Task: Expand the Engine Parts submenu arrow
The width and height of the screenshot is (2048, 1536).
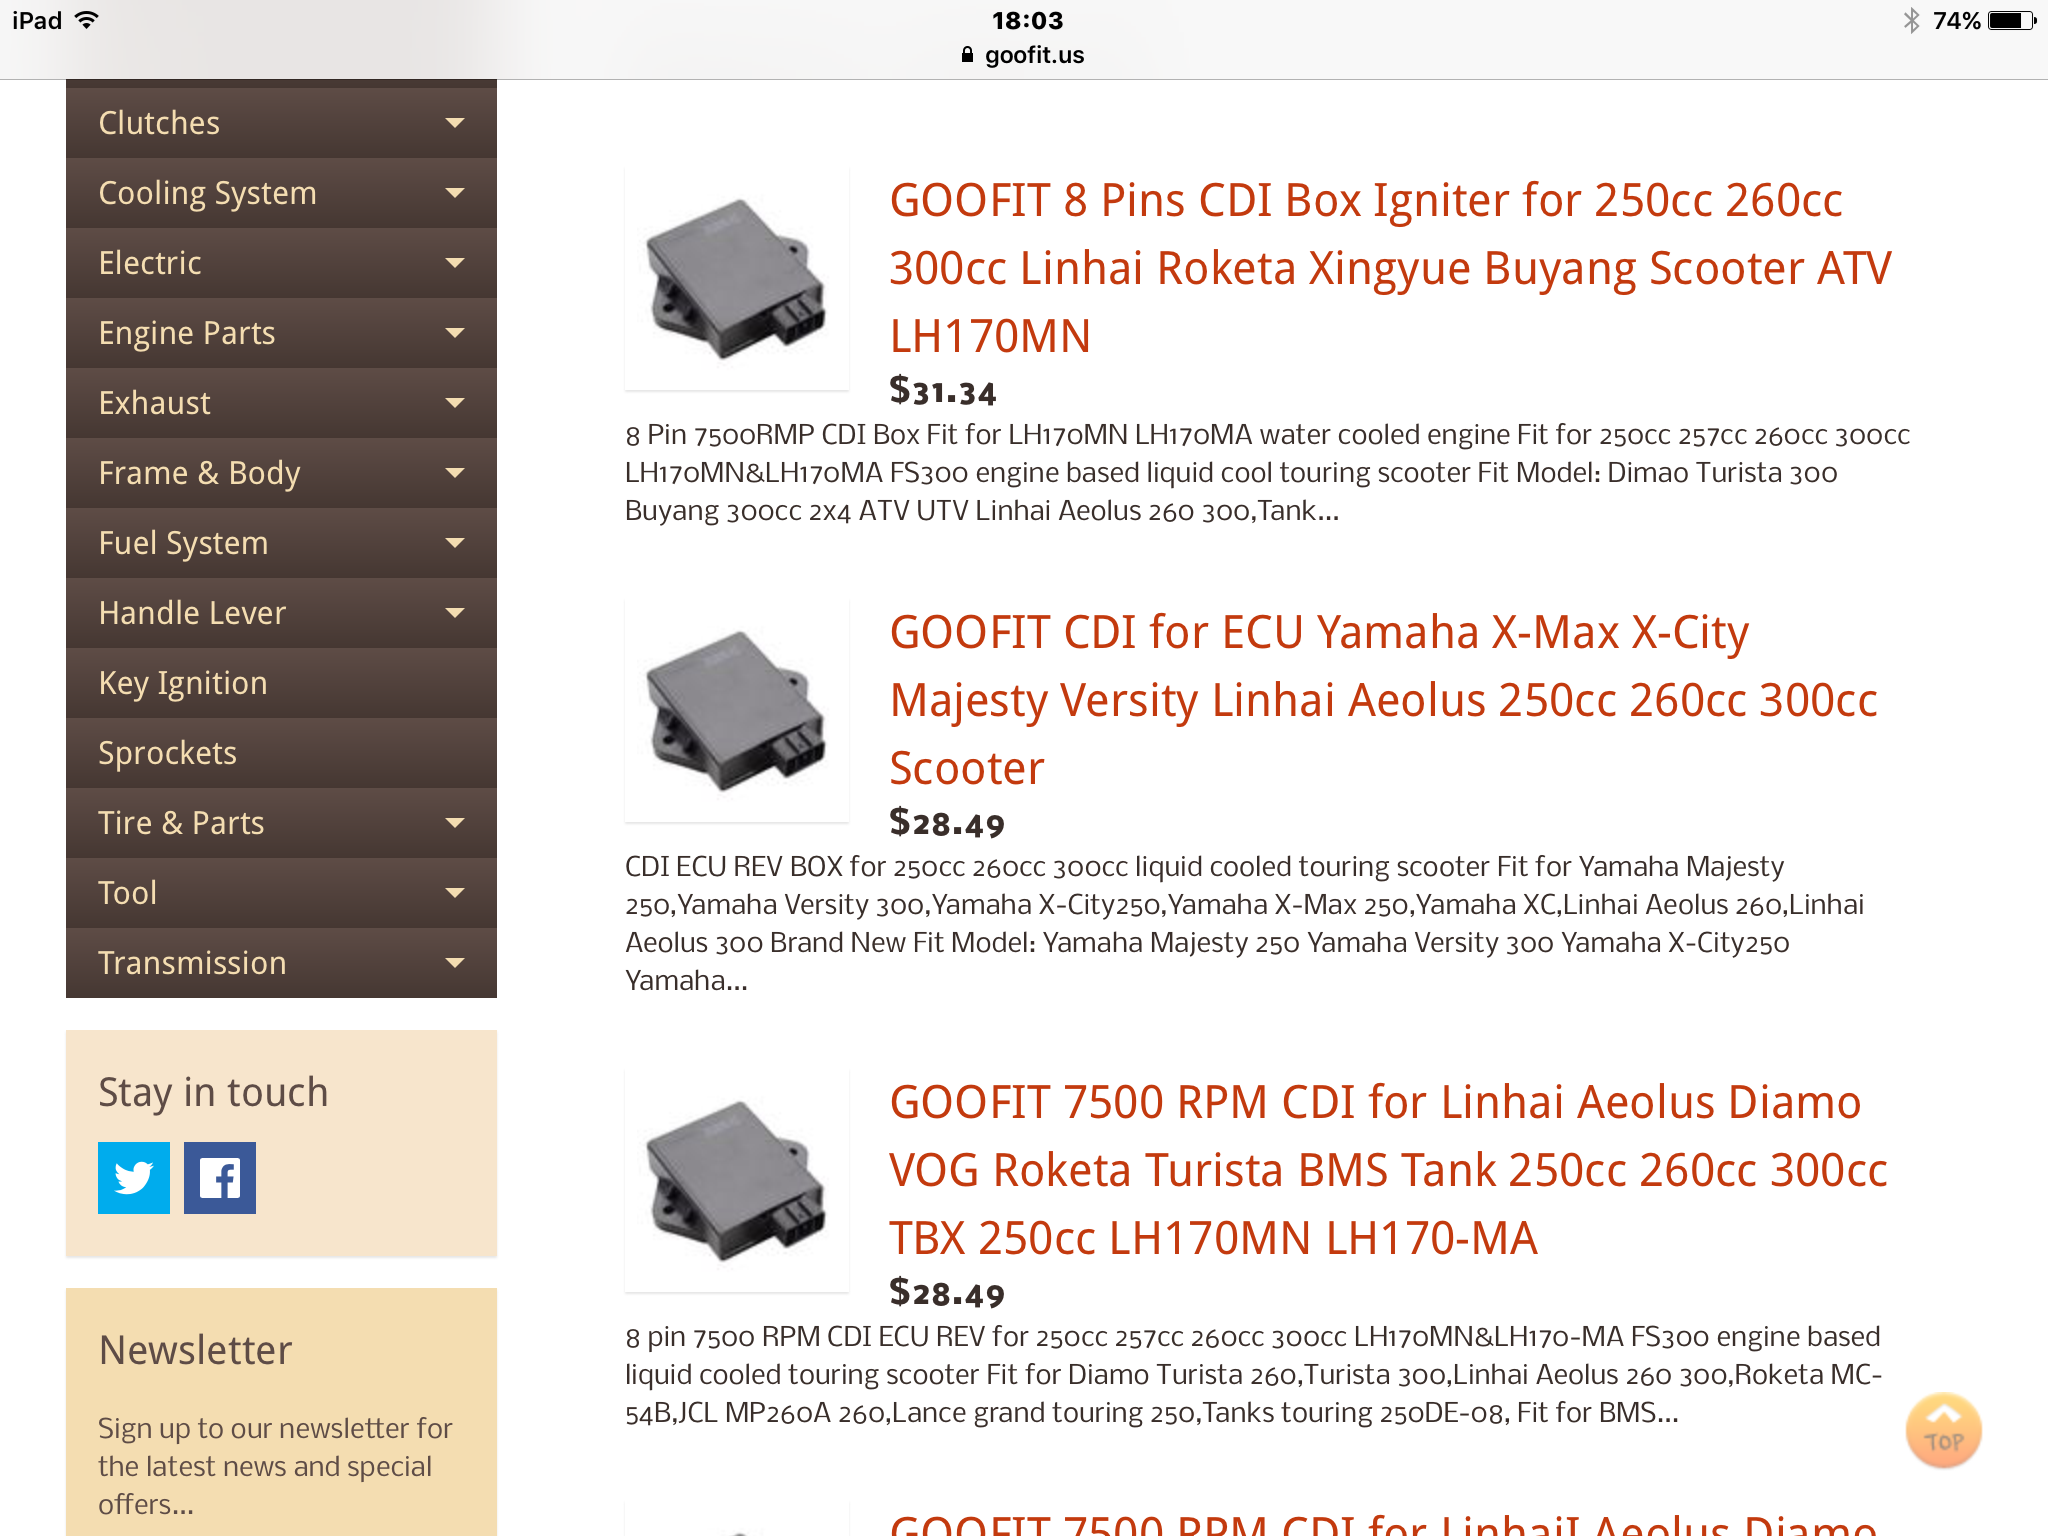Action: (455, 333)
